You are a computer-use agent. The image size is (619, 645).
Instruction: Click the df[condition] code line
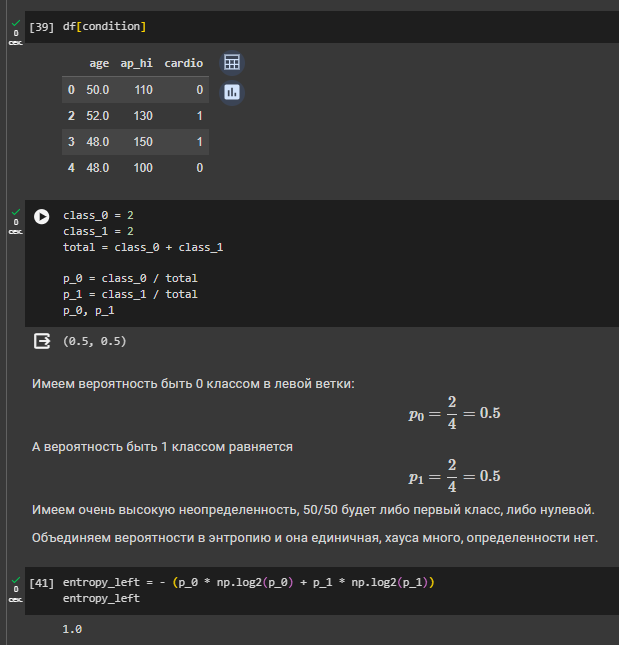click(x=104, y=26)
